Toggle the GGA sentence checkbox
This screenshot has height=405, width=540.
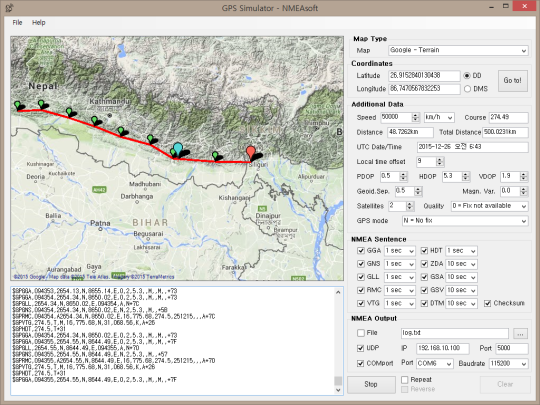361,250
